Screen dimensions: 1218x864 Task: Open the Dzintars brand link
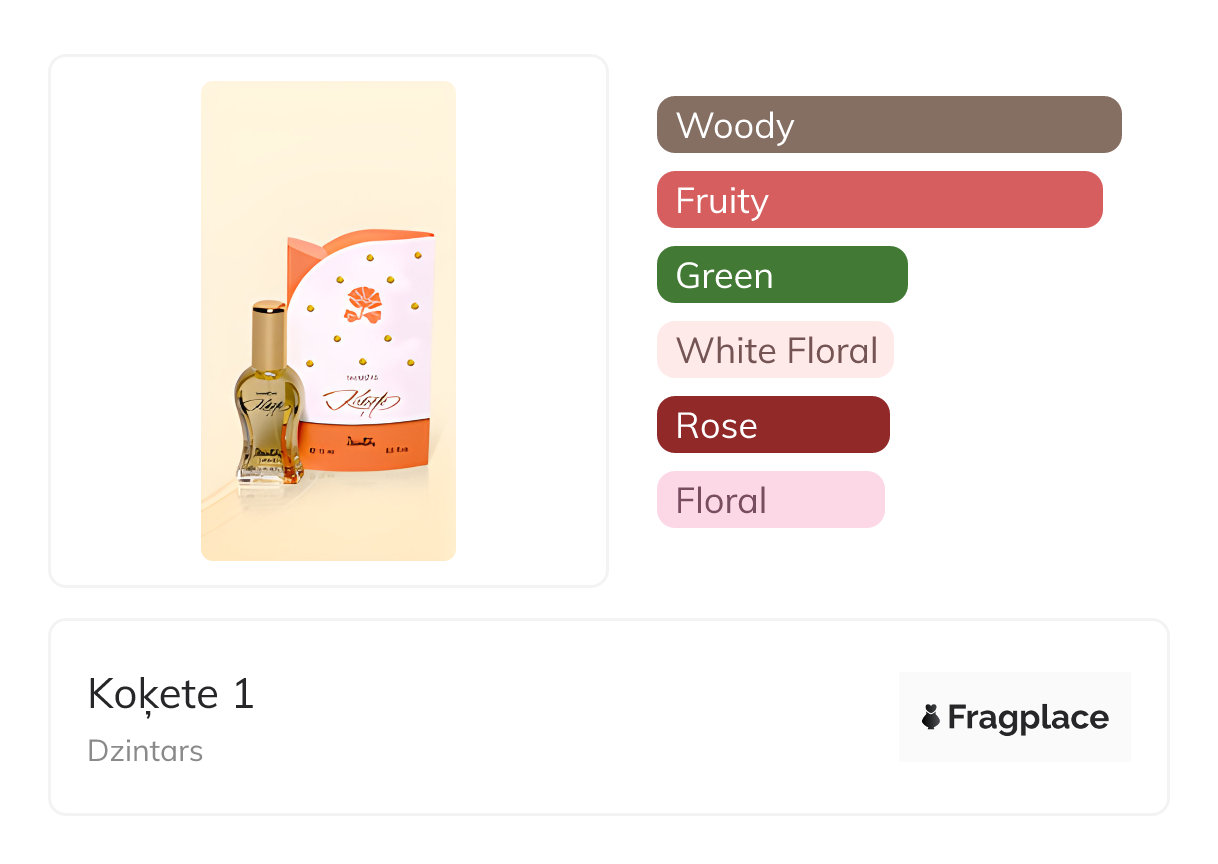point(145,751)
